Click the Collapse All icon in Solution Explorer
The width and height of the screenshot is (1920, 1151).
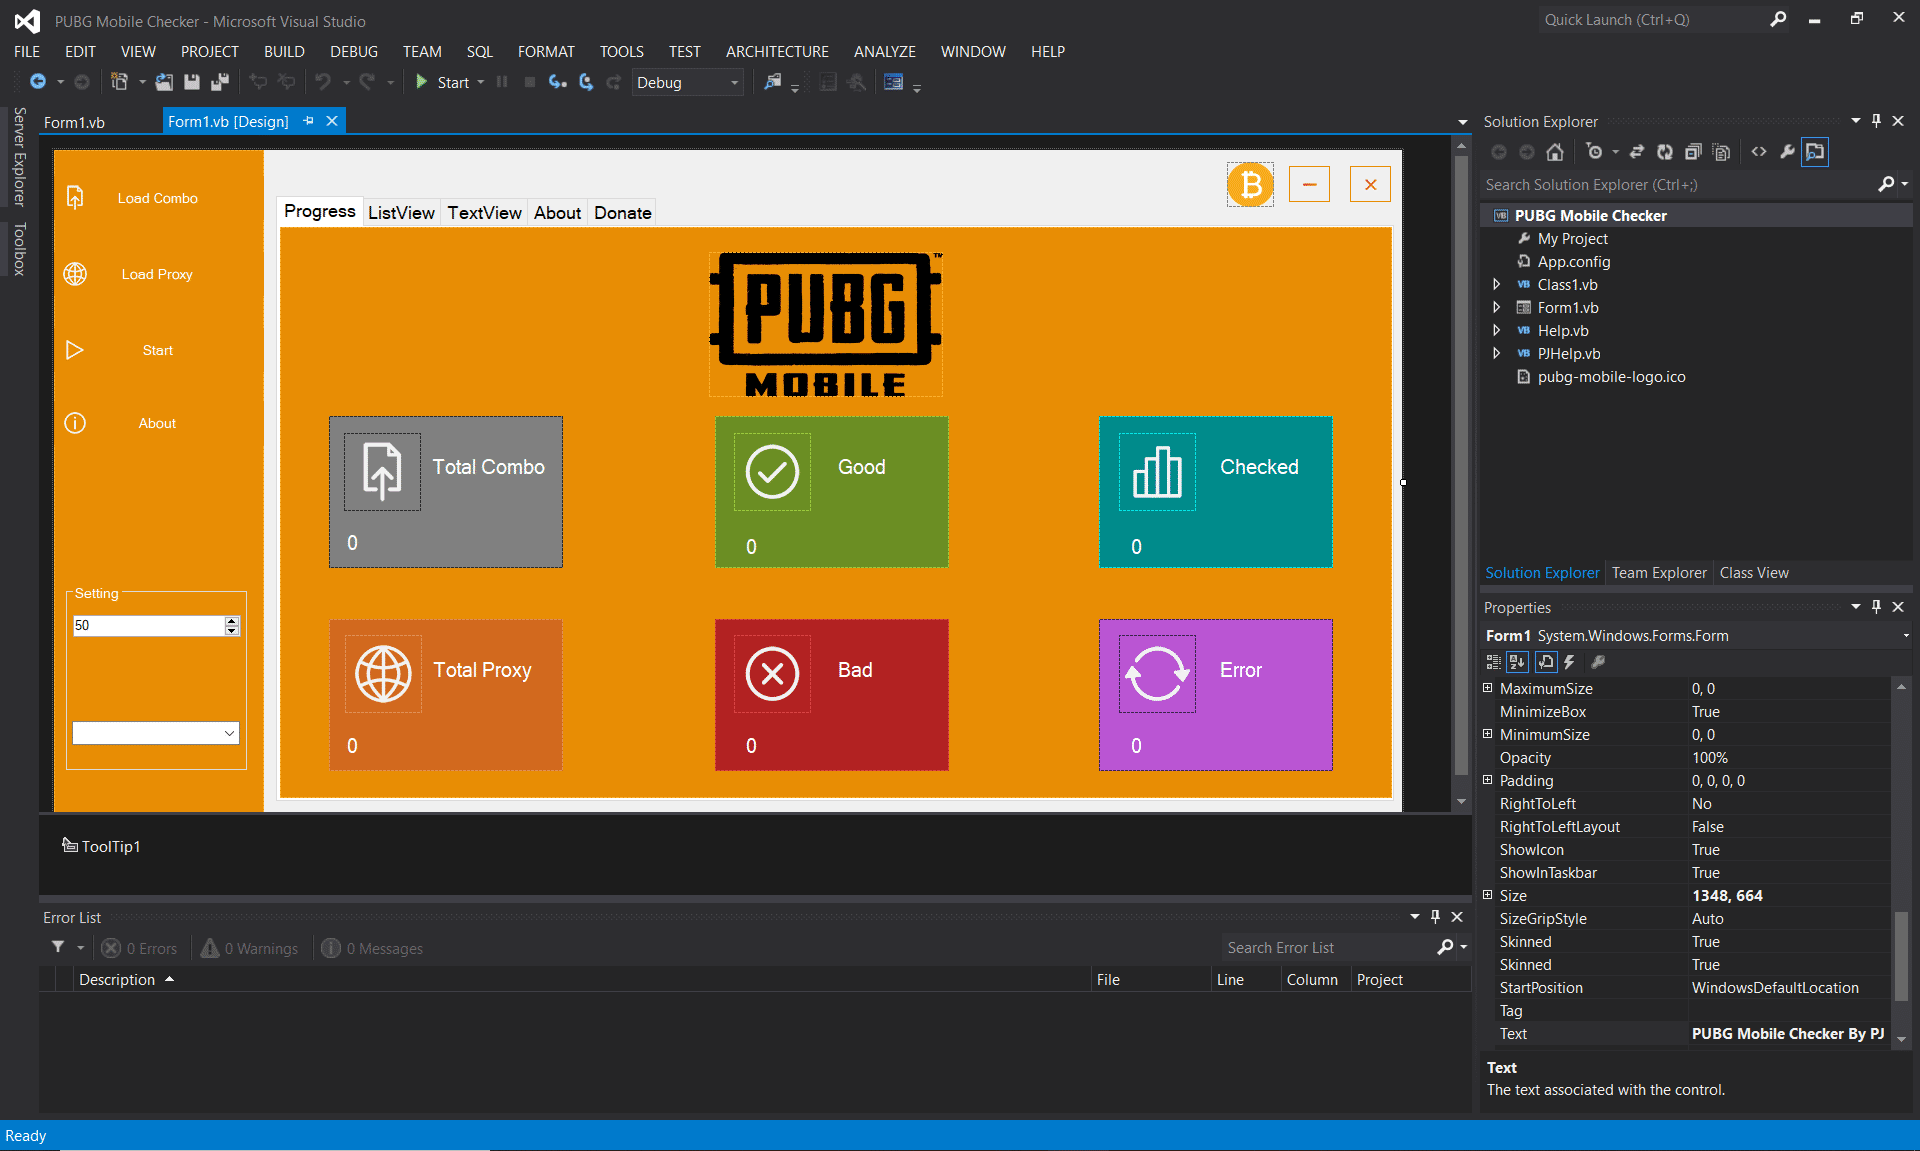(1693, 152)
